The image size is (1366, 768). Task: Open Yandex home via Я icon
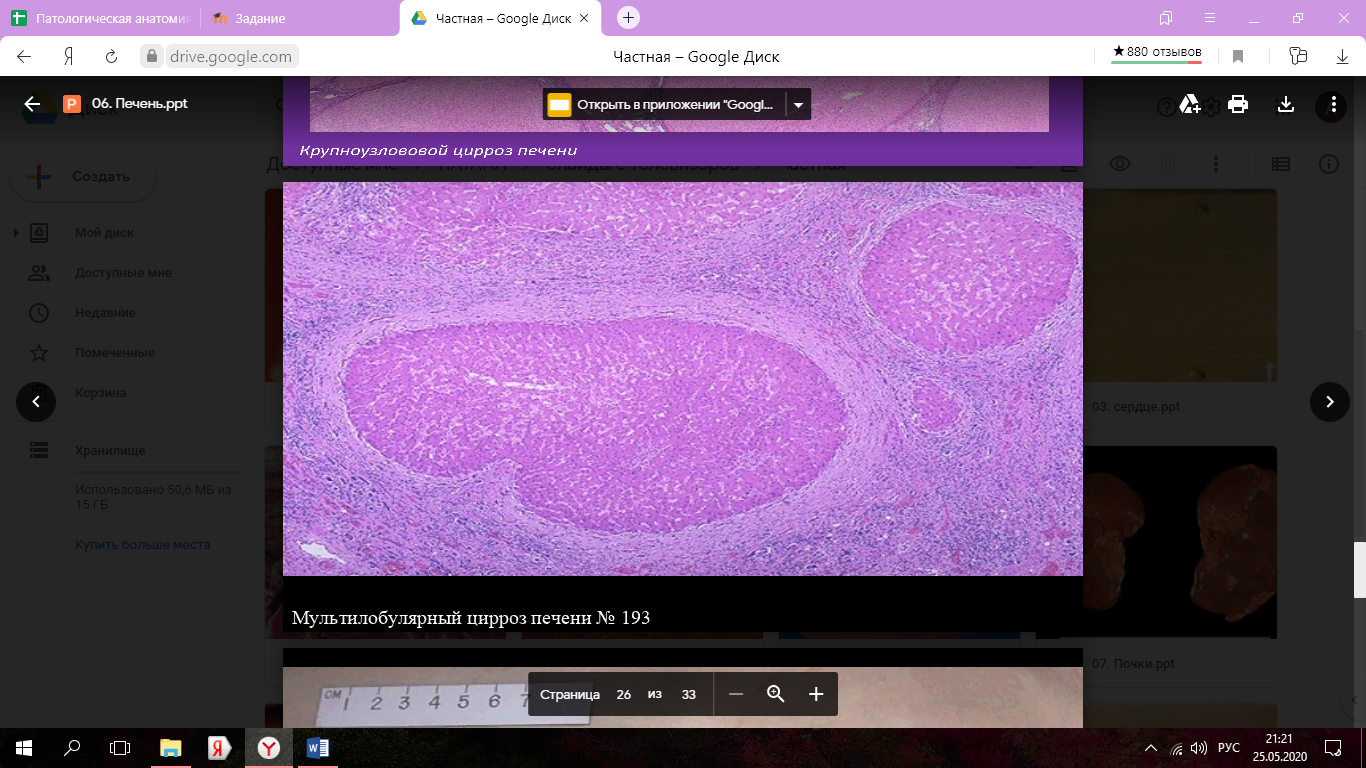click(x=69, y=57)
